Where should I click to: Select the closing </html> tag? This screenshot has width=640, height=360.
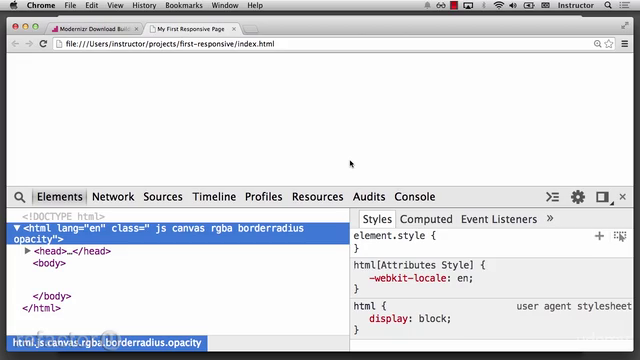tap(42, 308)
